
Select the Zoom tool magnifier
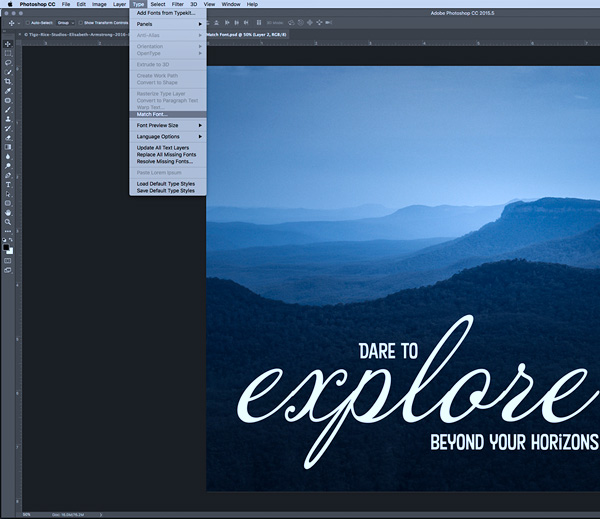[8, 222]
